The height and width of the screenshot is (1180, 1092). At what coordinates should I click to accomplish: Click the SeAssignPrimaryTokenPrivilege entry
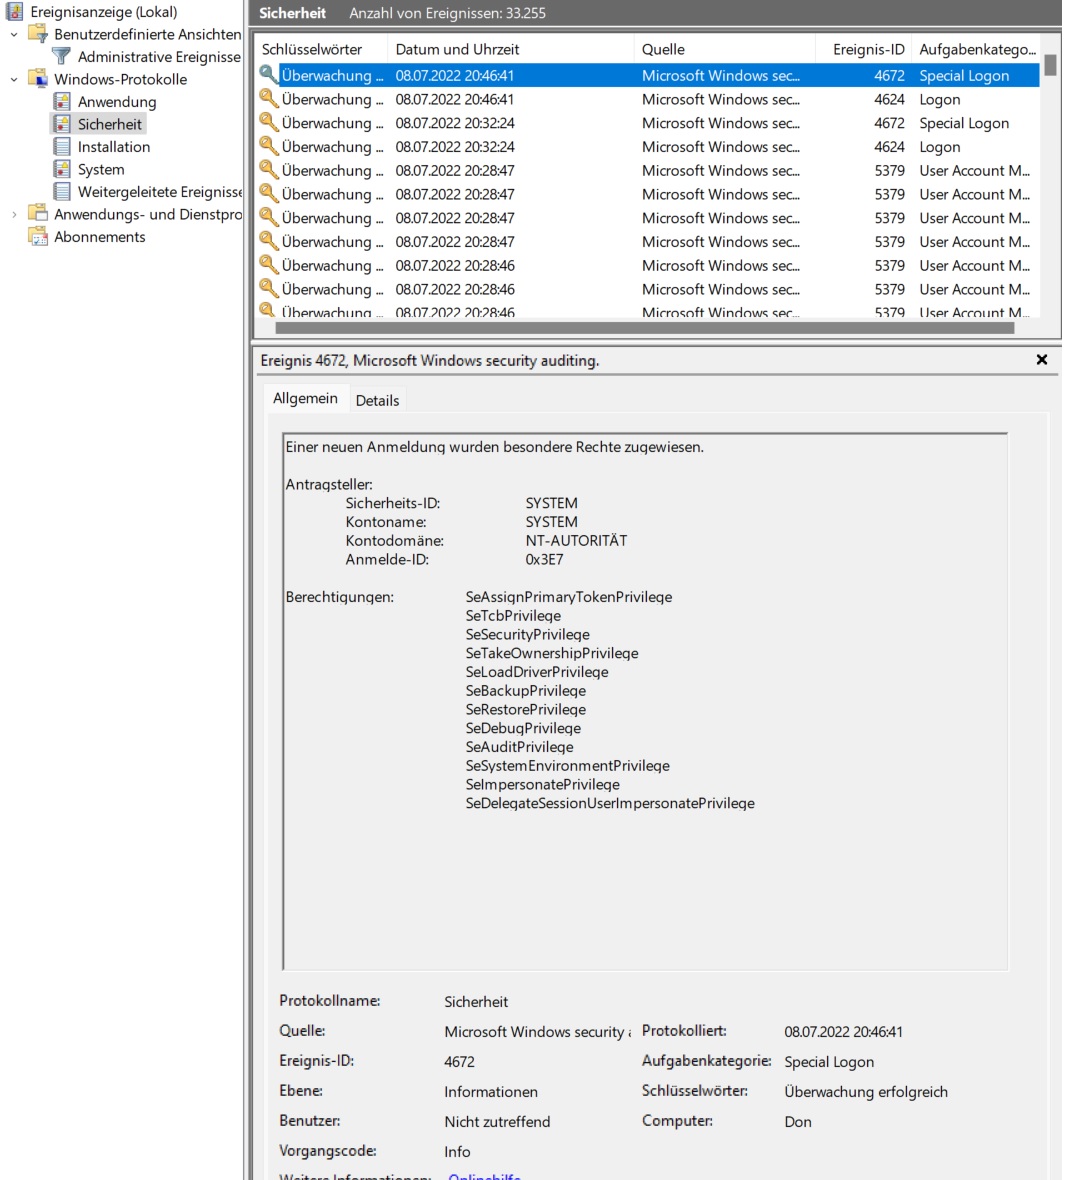568,597
